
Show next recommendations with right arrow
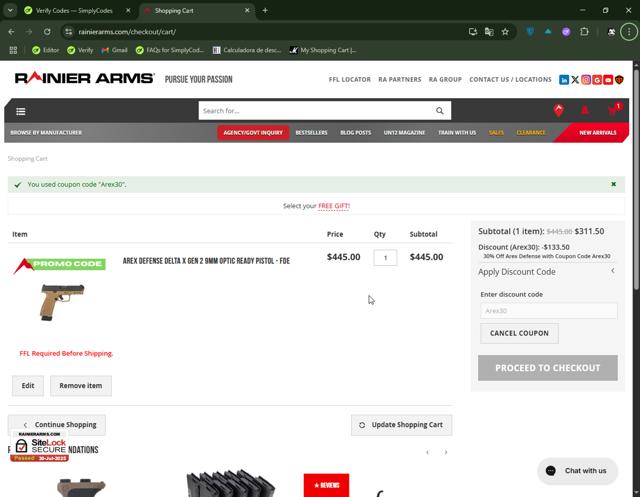coord(446,452)
